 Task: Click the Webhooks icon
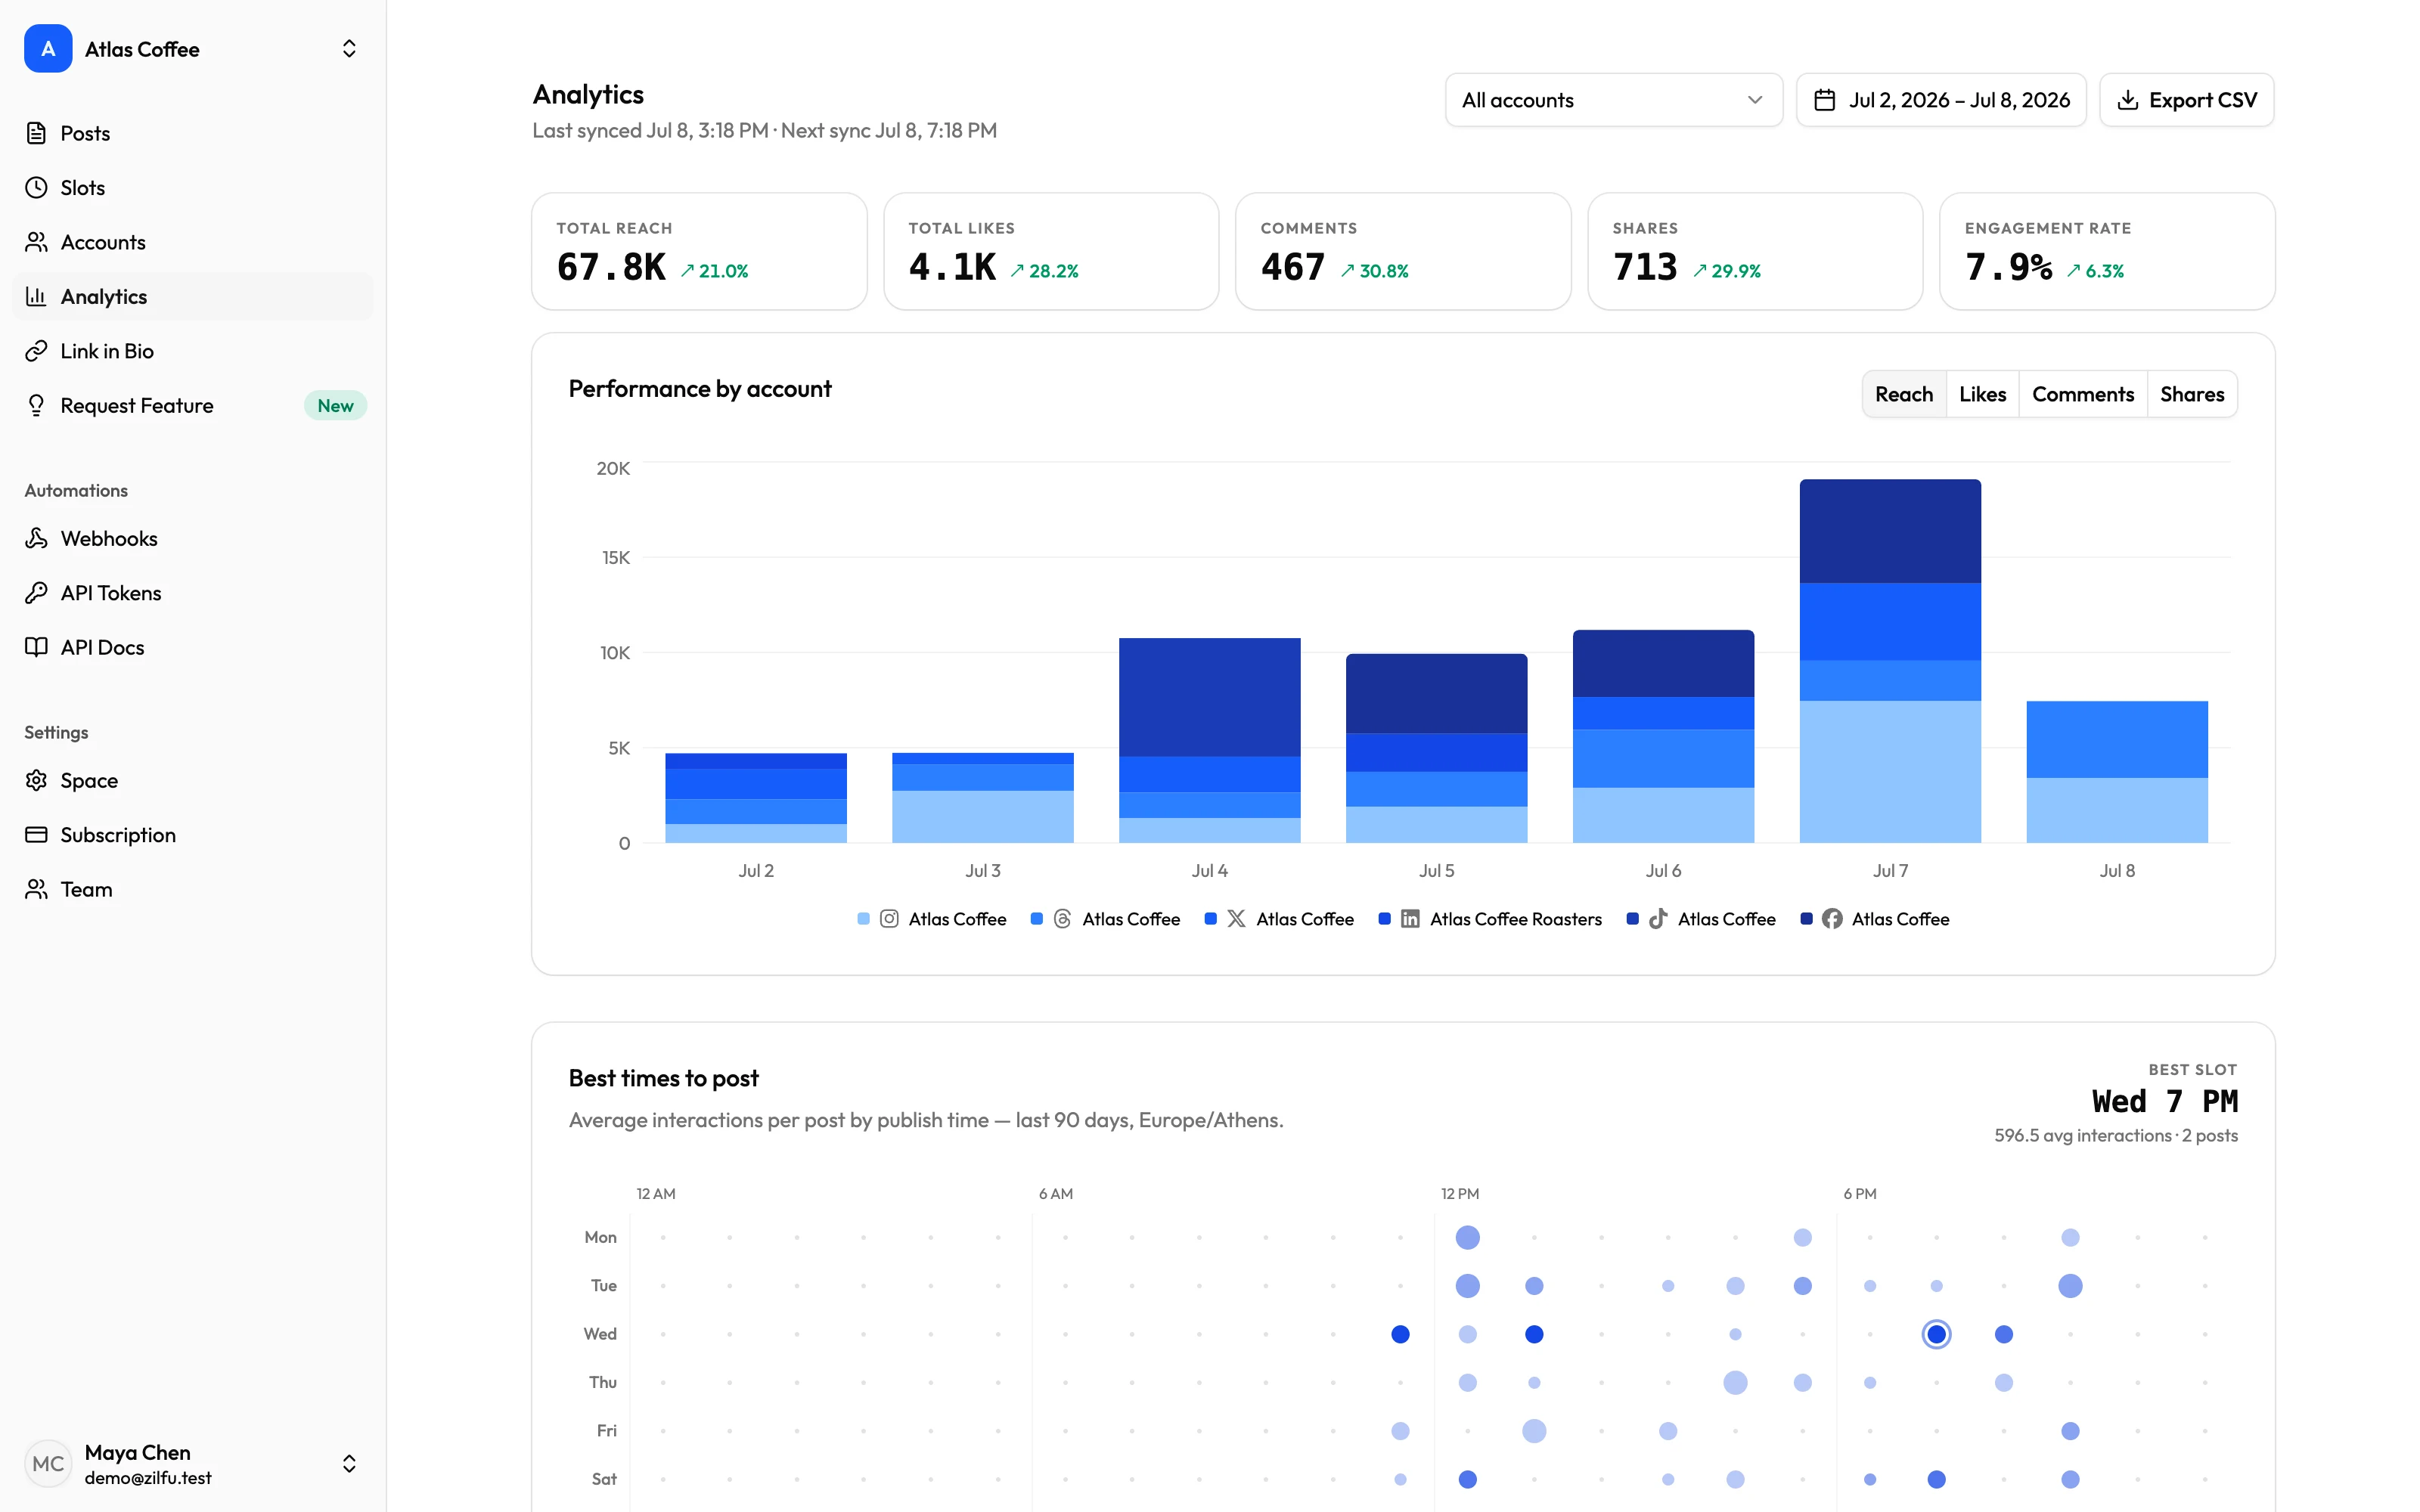pos(36,538)
